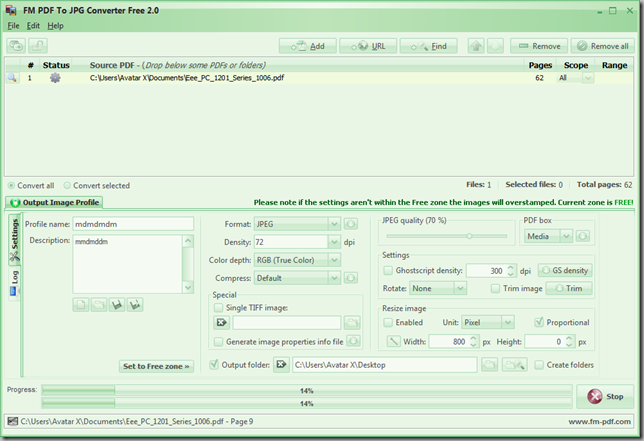Click the gear status icon in row 1
Image resolution: width=644 pixels, height=441 pixels.
tap(55, 78)
